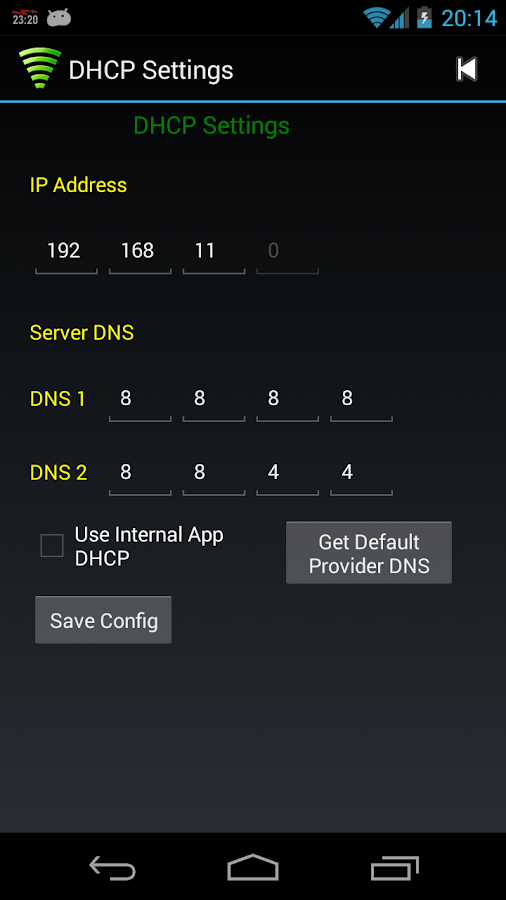This screenshot has height=900, width=506.
Task: Select the IP address field containing 168
Action: (x=140, y=253)
